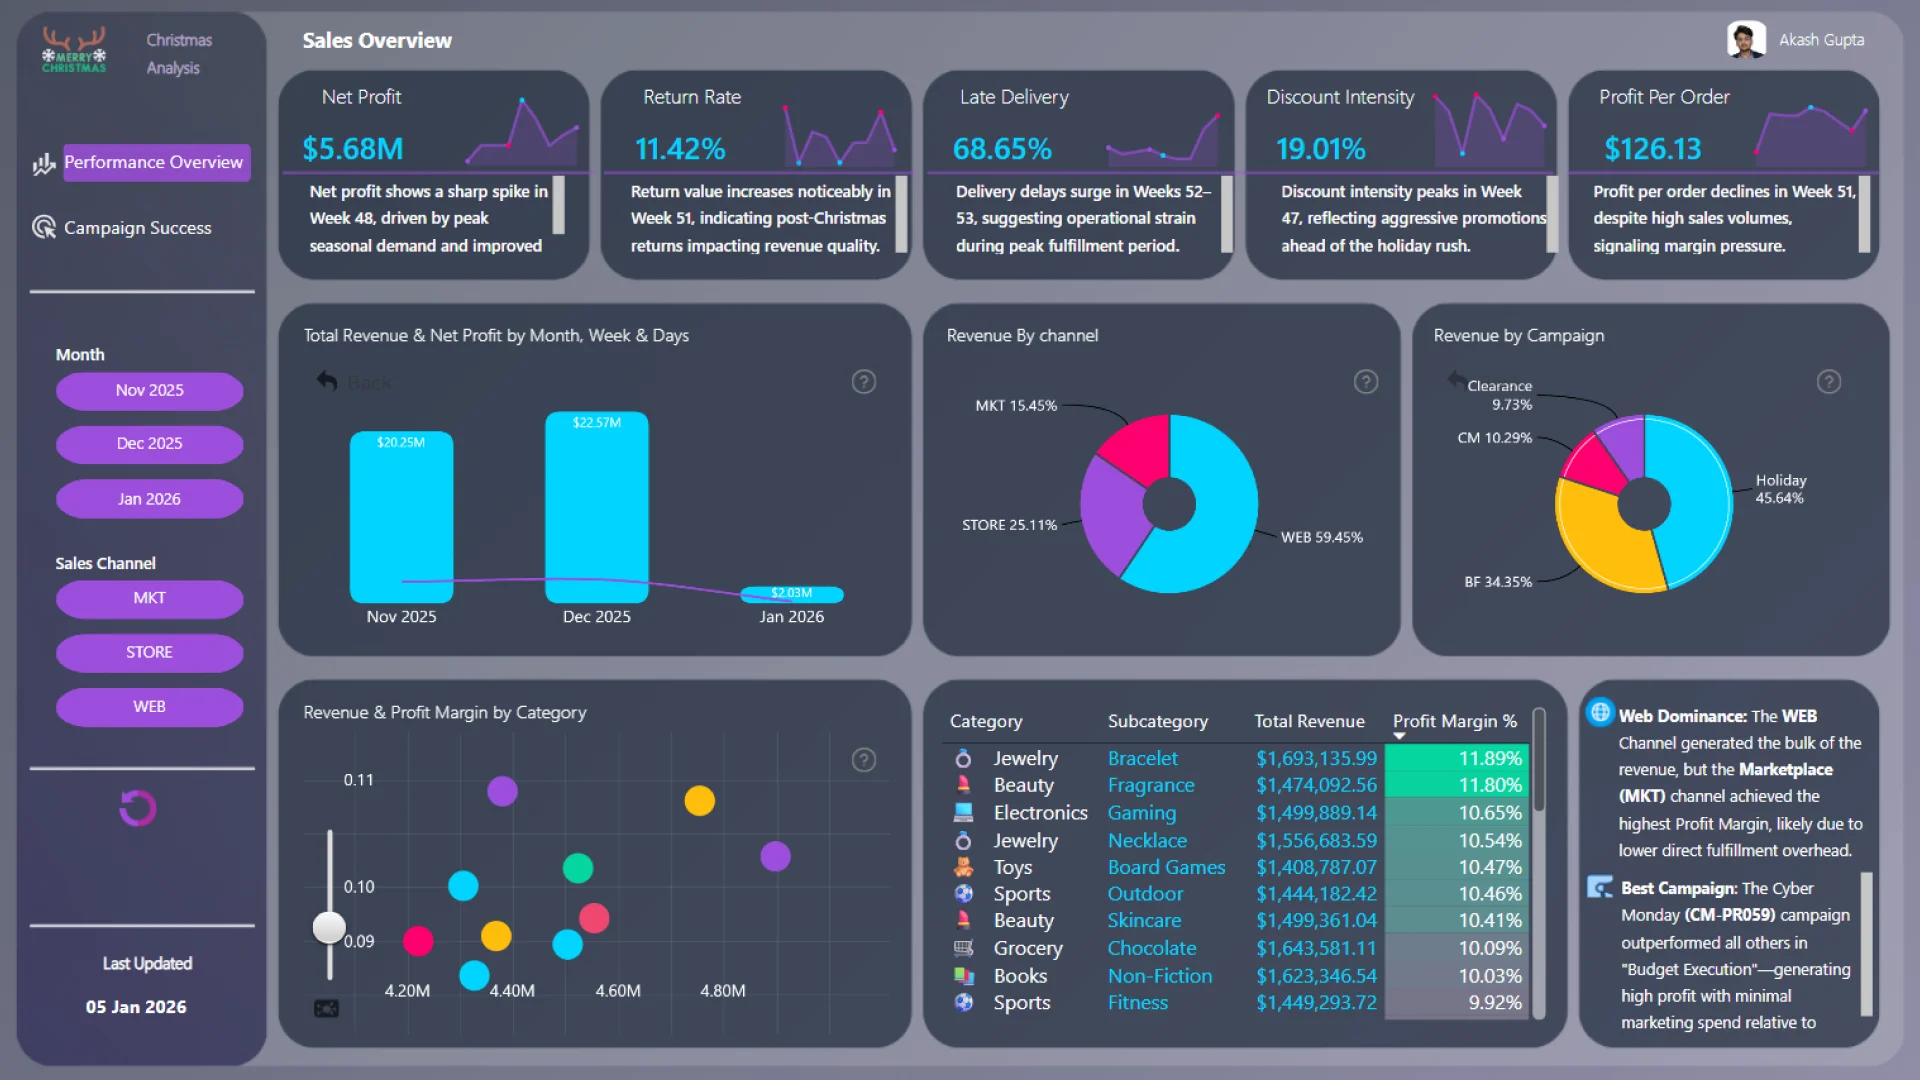
Task: Click help icon on Revenue & Profit Margin scatter
Action: tap(864, 760)
